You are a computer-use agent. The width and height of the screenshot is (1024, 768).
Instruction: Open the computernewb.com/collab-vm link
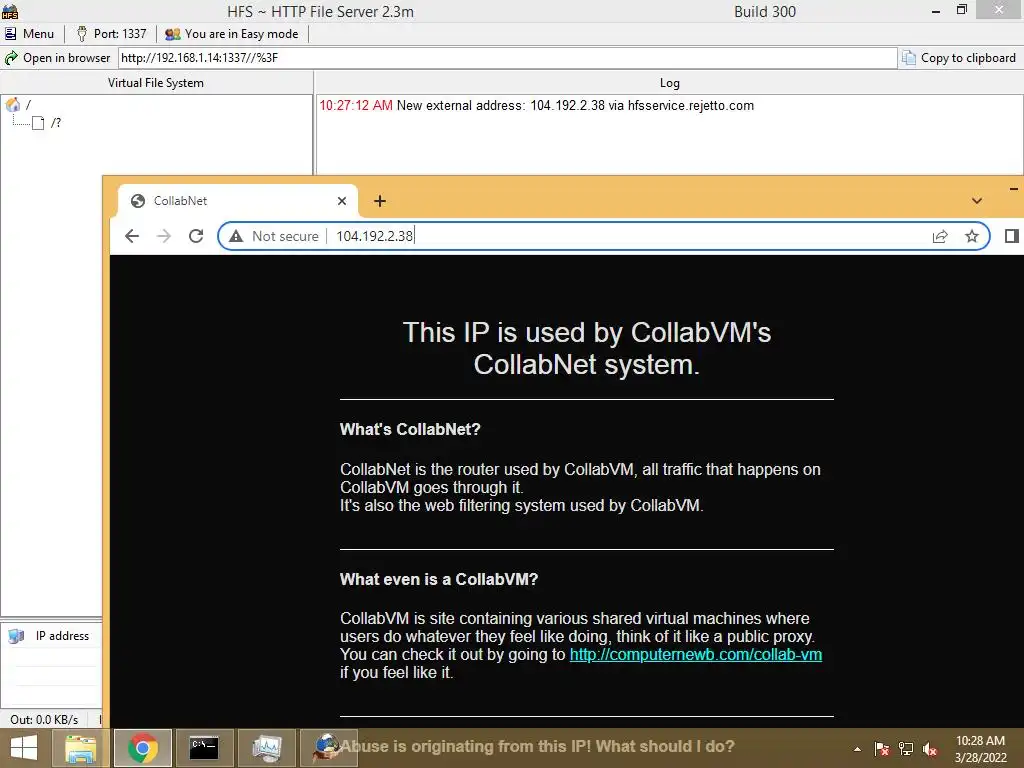point(696,654)
